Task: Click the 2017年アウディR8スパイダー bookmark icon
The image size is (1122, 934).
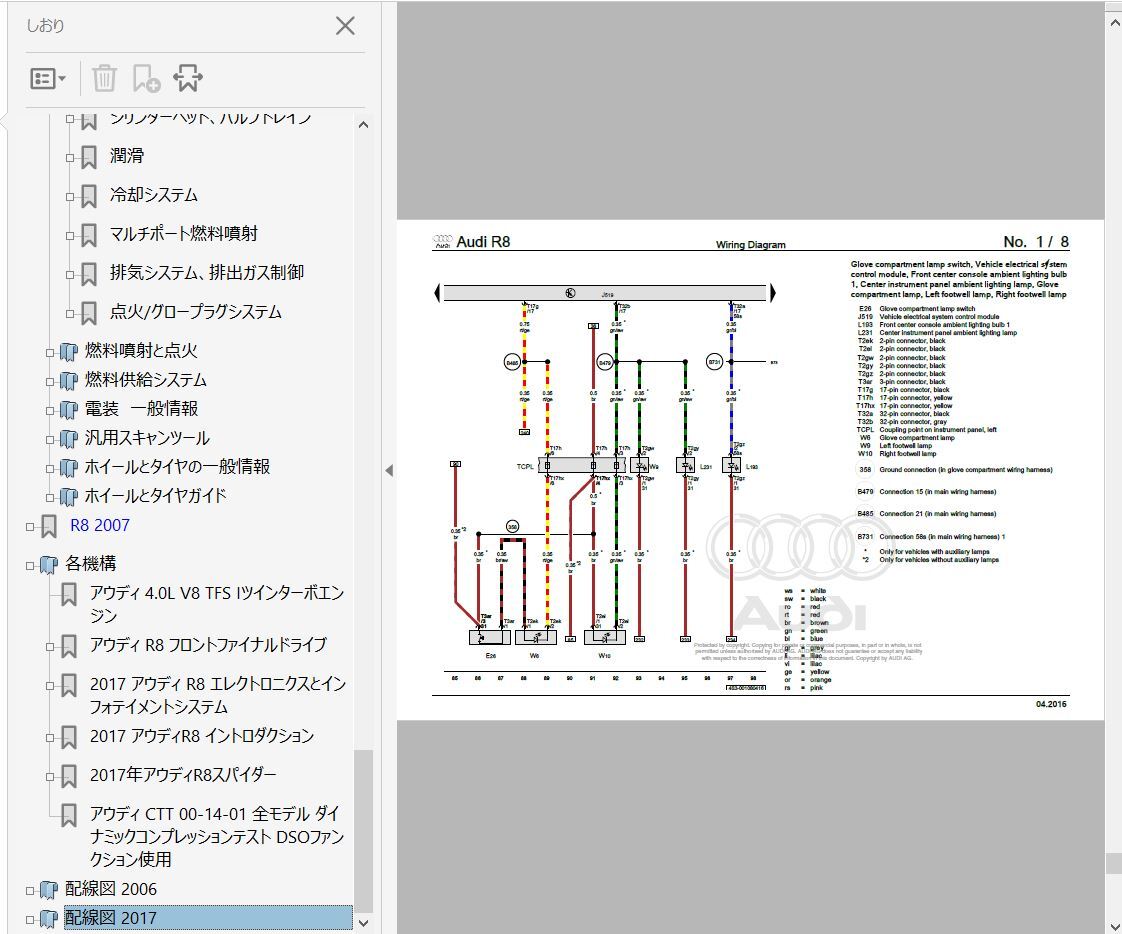Action: click(69, 777)
